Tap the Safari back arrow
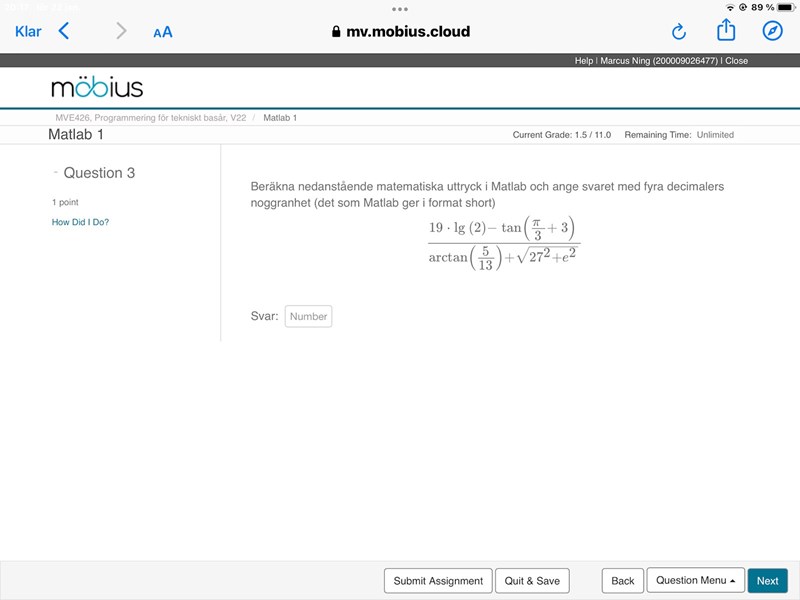 click(x=64, y=31)
